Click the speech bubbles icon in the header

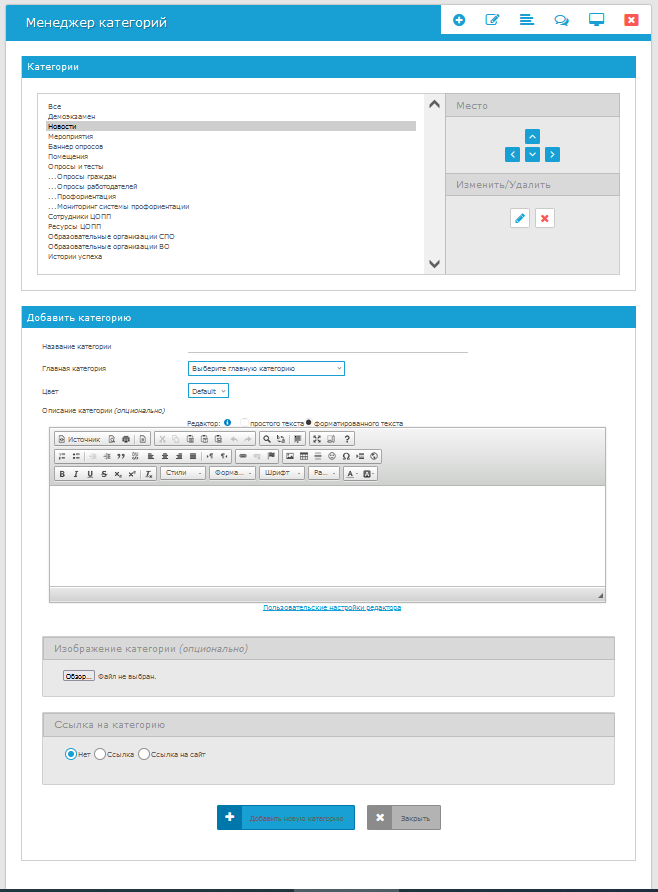click(562, 20)
